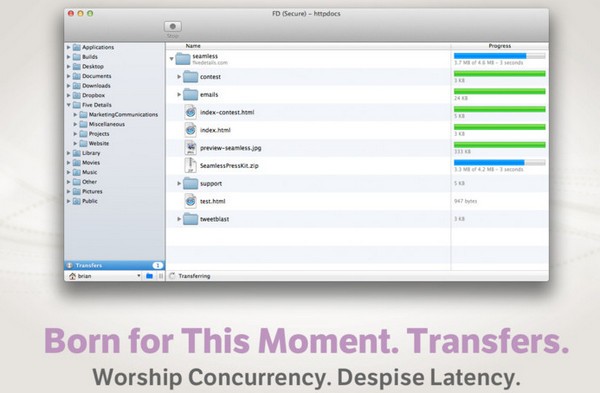Click the Transferring status text
Image resolution: width=600 pixels, height=393 pixels.
194,276
